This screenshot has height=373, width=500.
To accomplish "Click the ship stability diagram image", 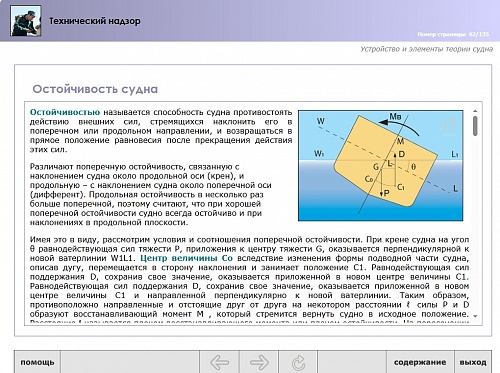I will pyautogui.click(x=380, y=165).
